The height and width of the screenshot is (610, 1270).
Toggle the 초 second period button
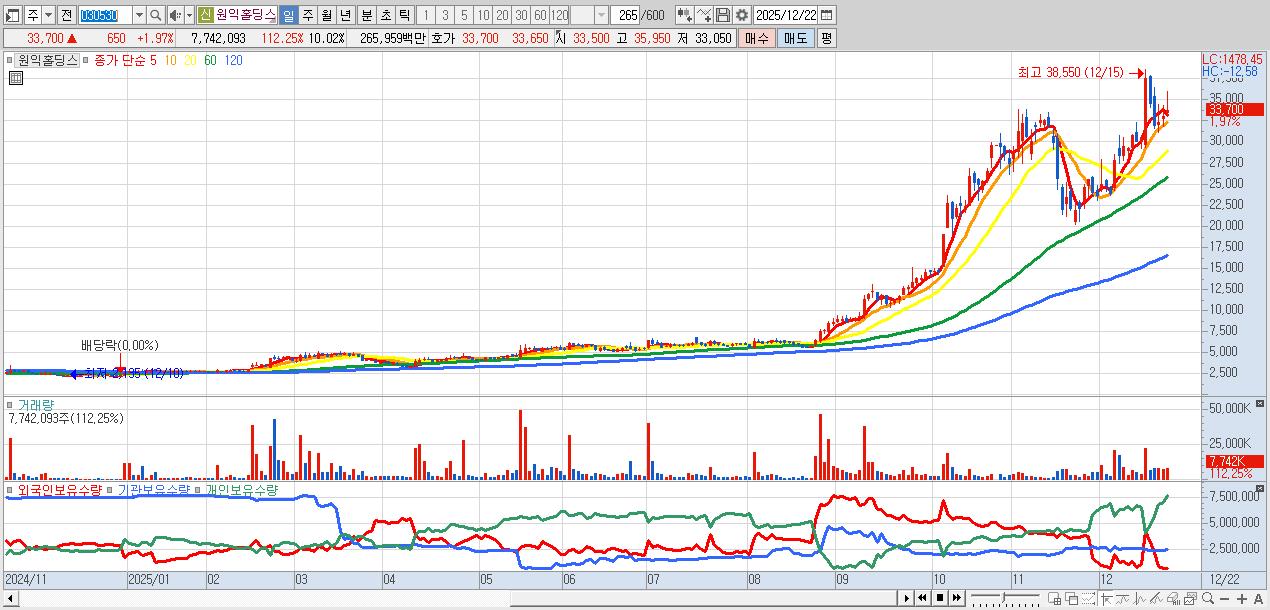pyautogui.click(x=385, y=15)
